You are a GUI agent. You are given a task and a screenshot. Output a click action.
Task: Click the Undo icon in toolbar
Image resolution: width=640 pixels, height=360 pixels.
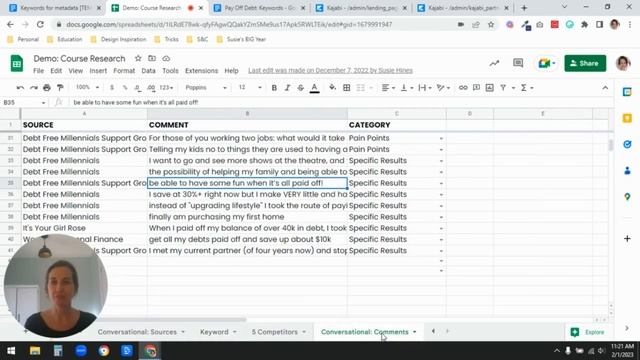pos(20,88)
